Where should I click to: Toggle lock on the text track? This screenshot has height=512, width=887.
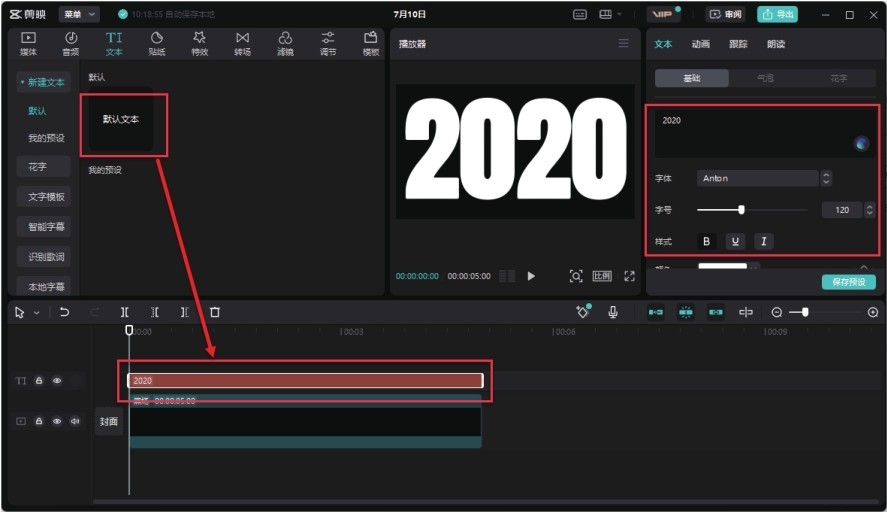pyautogui.click(x=39, y=381)
